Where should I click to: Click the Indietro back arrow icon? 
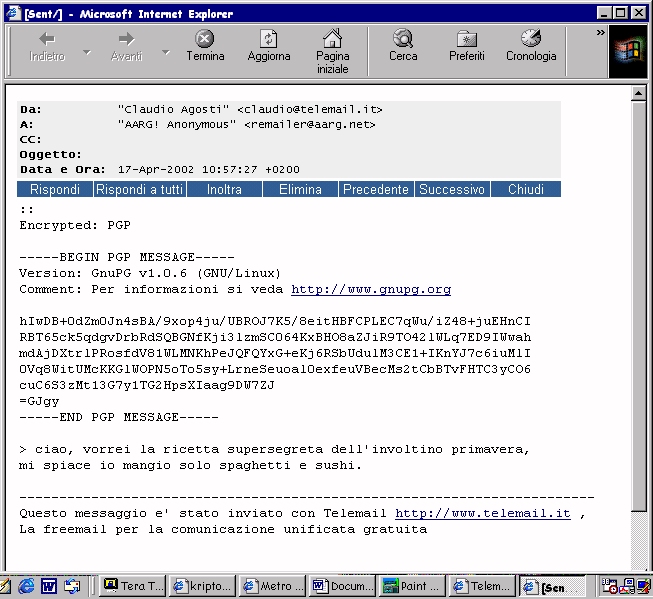click(x=47, y=39)
